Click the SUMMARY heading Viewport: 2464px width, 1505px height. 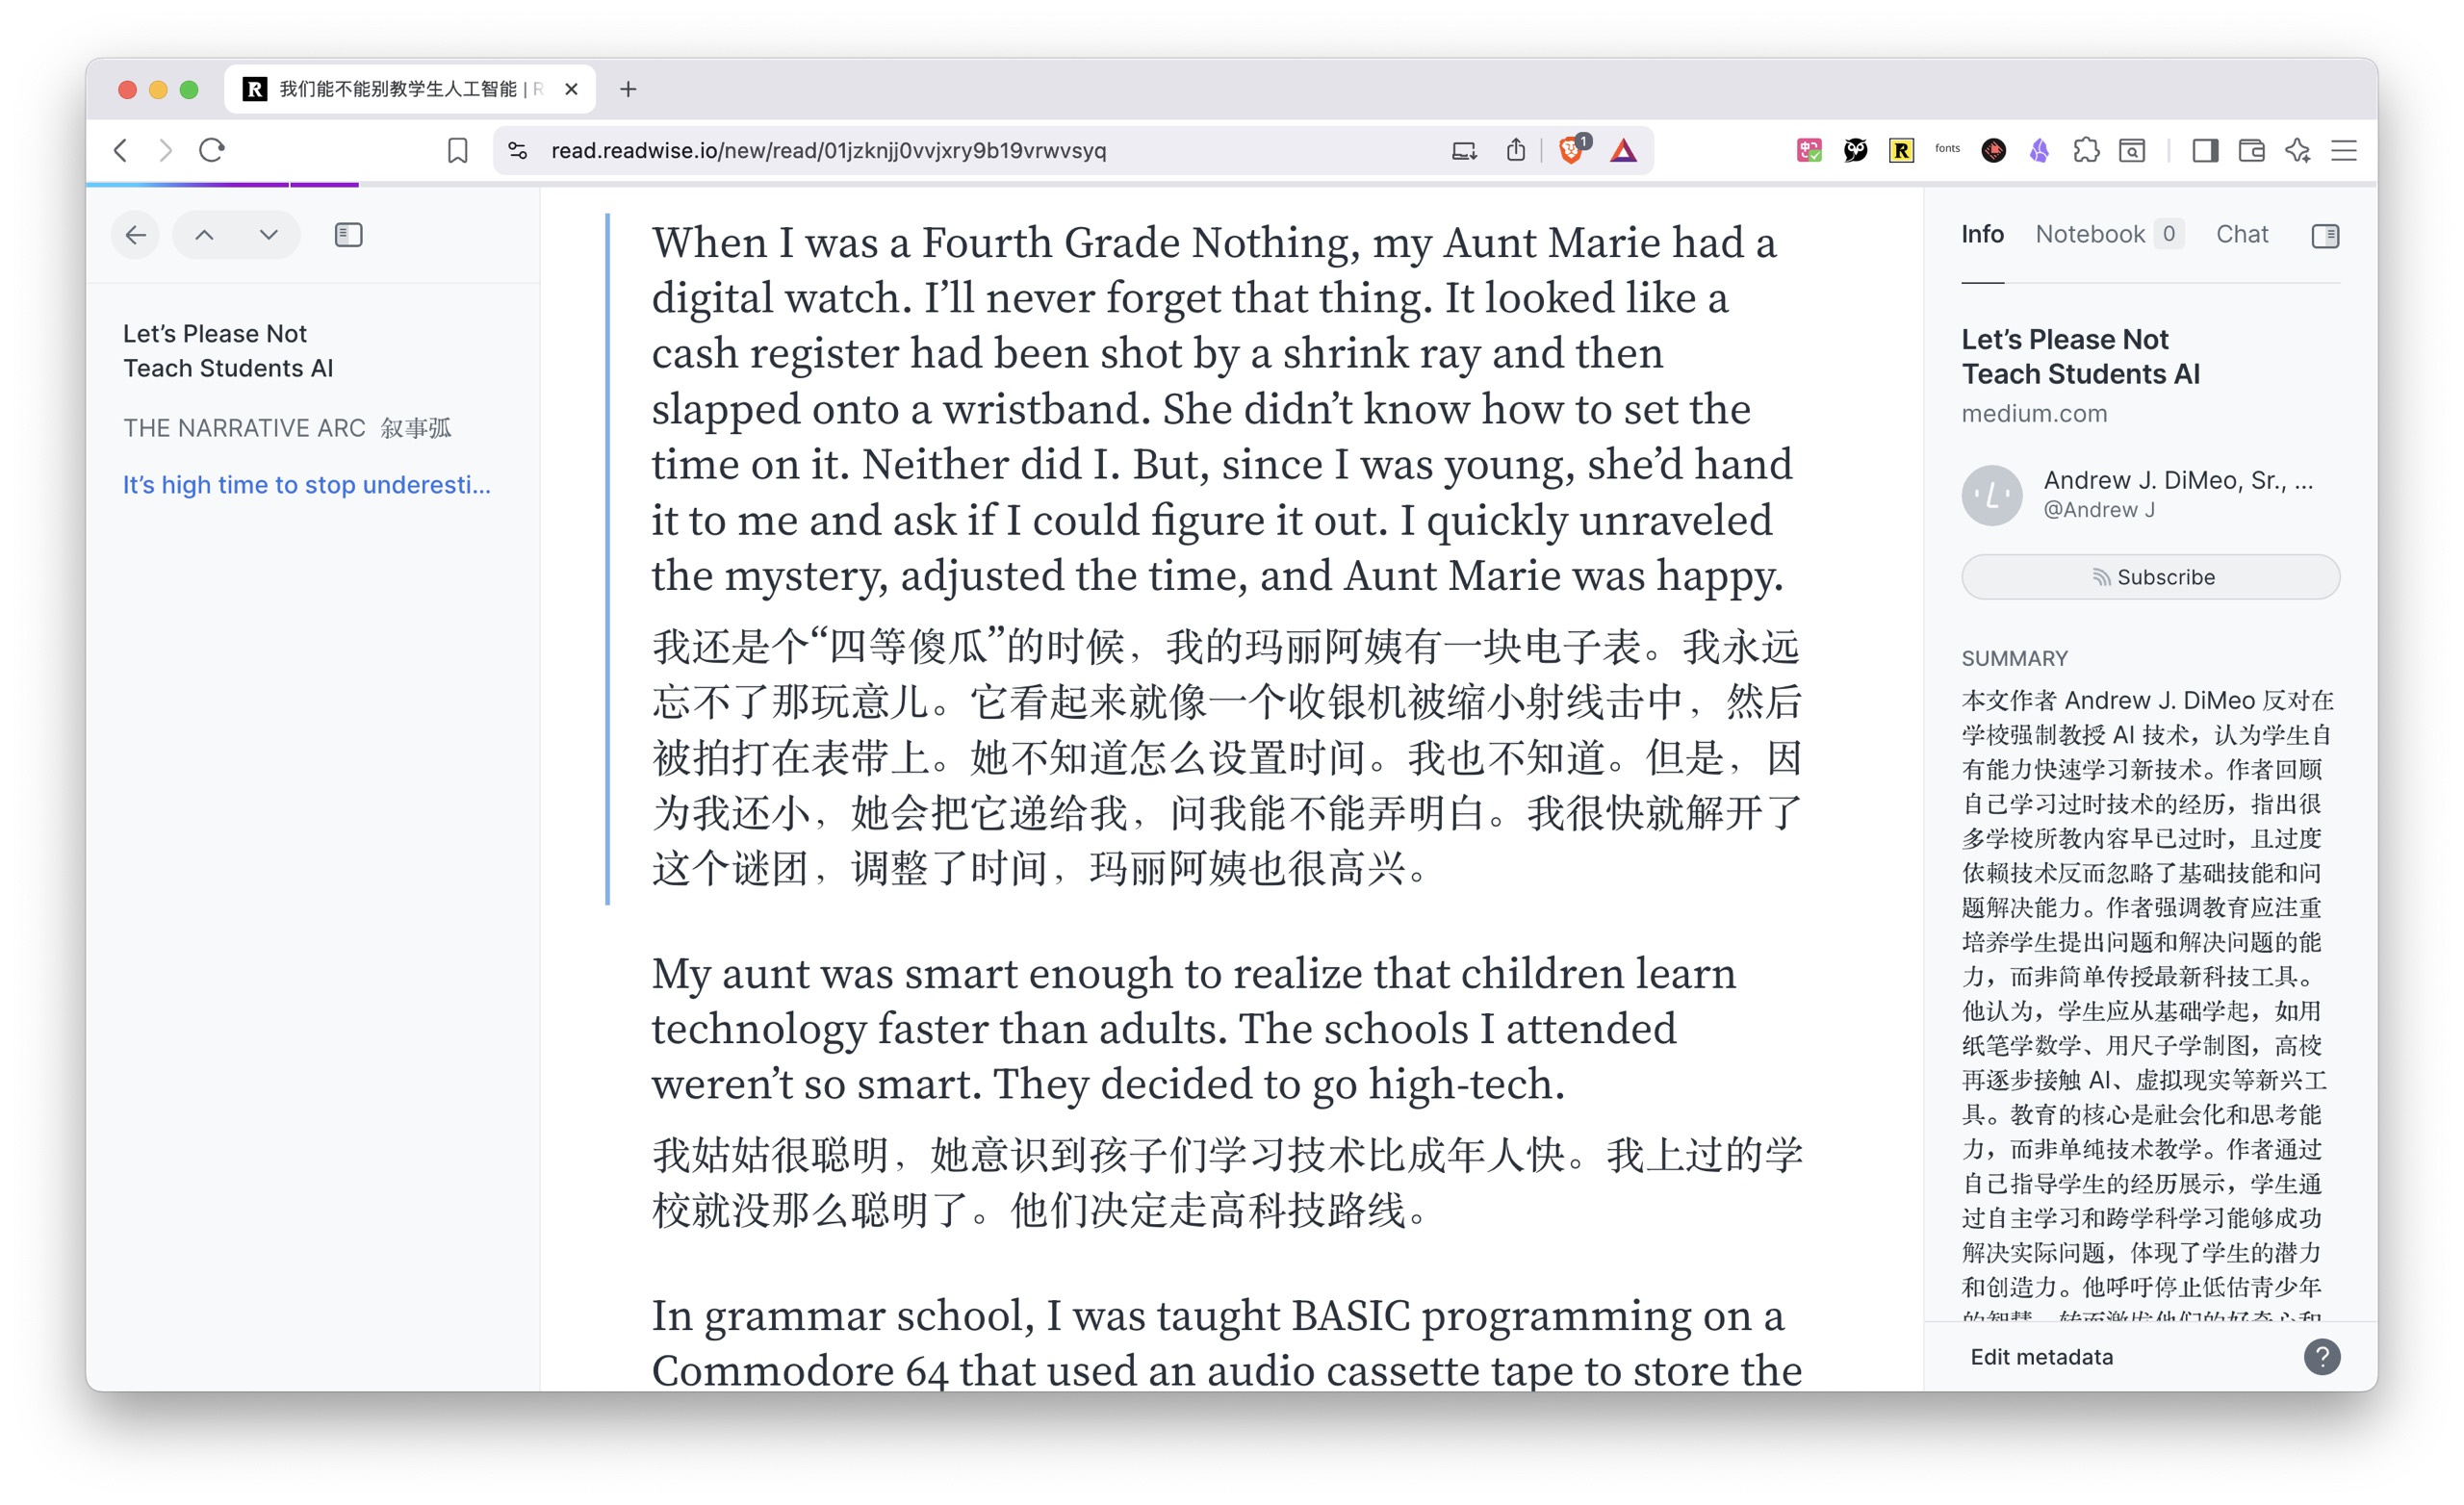click(x=2014, y=658)
